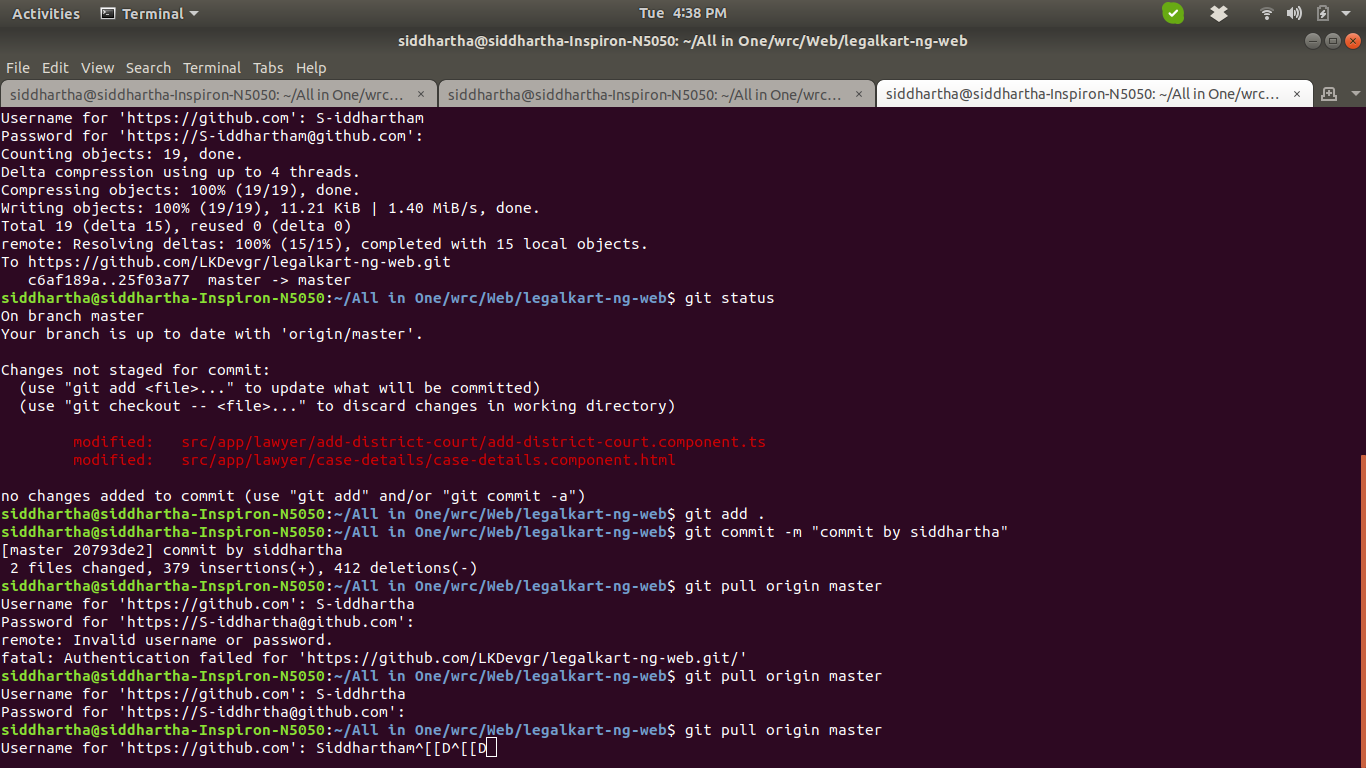Switch to the first terminal tab
This screenshot has width=1366, height=768.
(203, 94)
